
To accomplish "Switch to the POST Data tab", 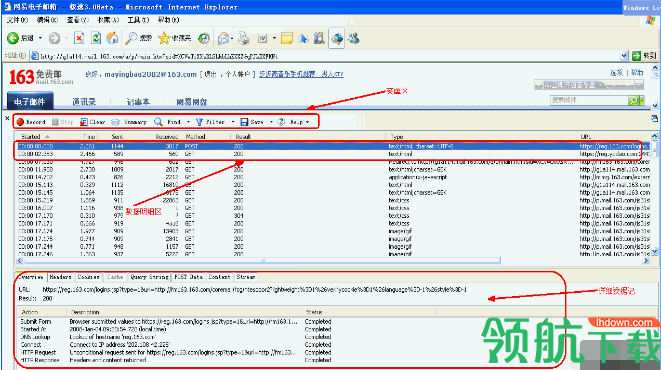I will pos(188,277).
